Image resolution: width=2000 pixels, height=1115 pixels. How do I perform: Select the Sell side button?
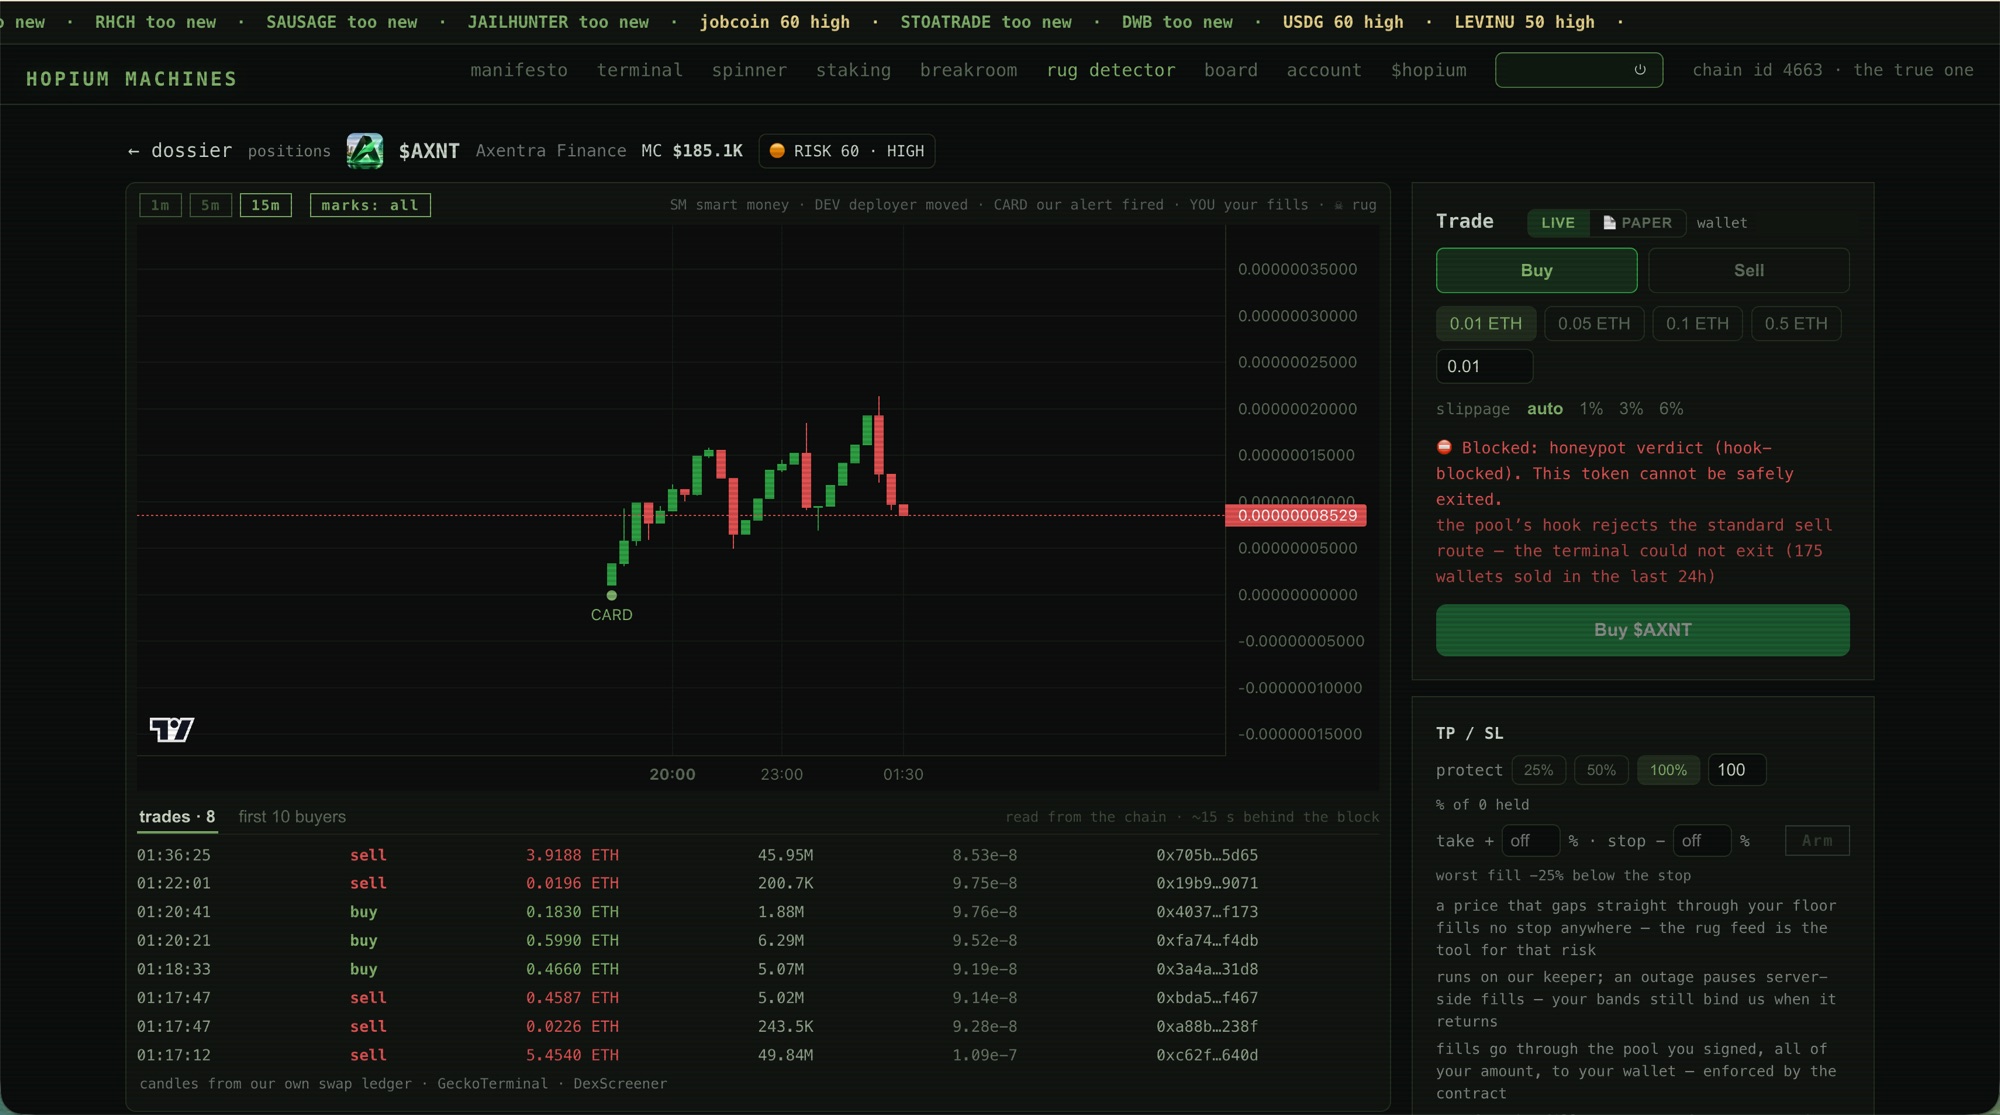pyautogui.click(x=1748, y=270)
